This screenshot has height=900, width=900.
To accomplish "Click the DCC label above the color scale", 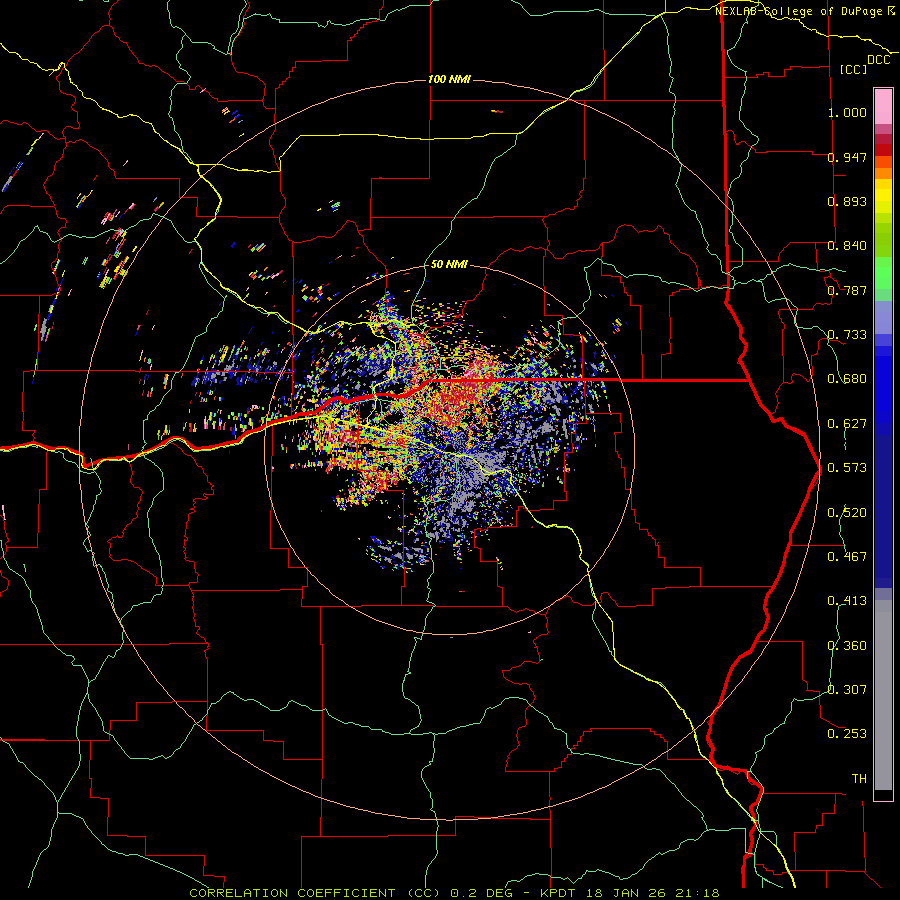I will [879, 60].
